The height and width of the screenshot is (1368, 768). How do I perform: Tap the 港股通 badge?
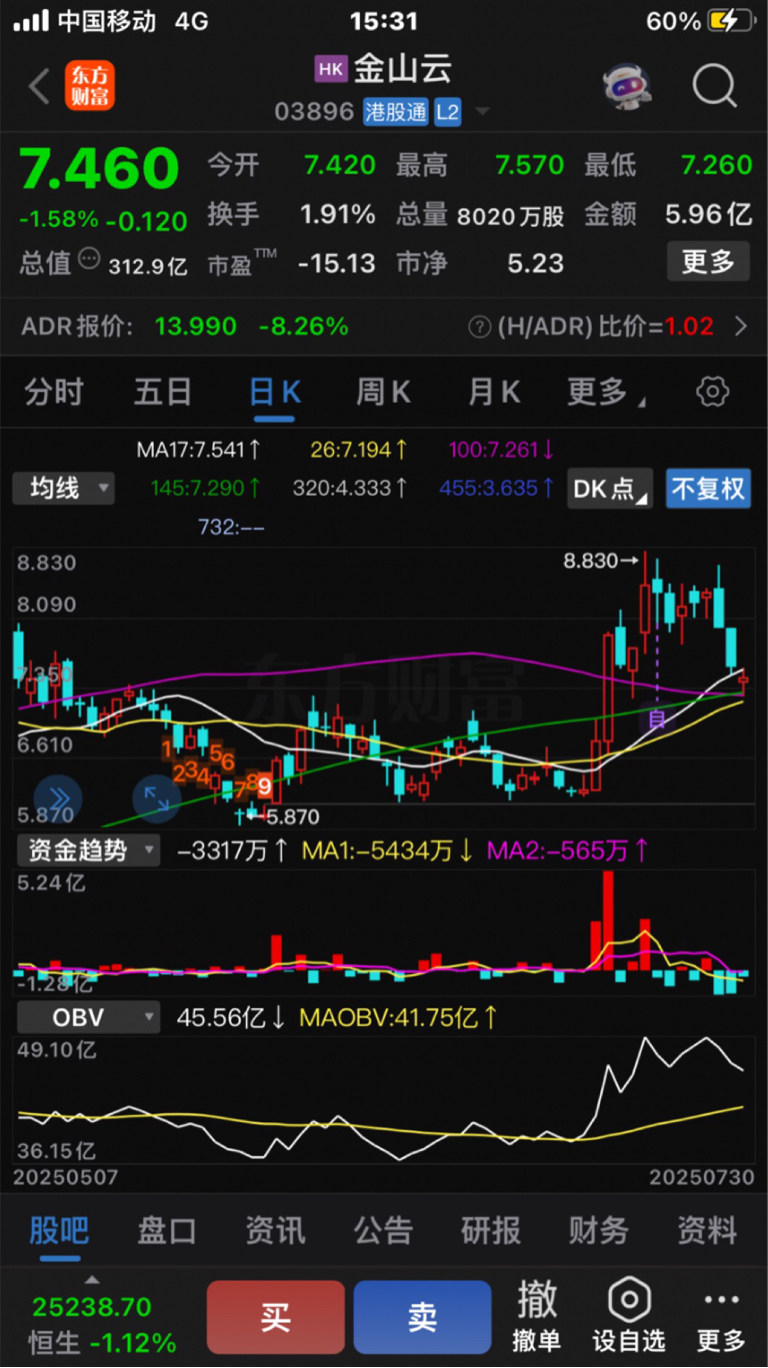[395, 112]
